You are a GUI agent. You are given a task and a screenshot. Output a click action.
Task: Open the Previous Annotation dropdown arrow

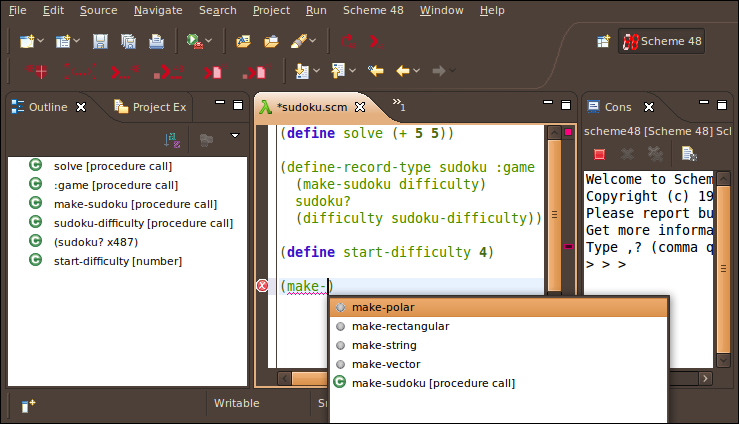tap(353, 71)
